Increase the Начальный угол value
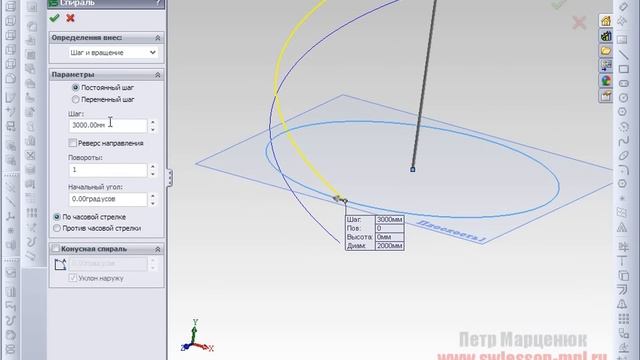The width and height of the screenshot is (640, 360). (x=153, y=196)
